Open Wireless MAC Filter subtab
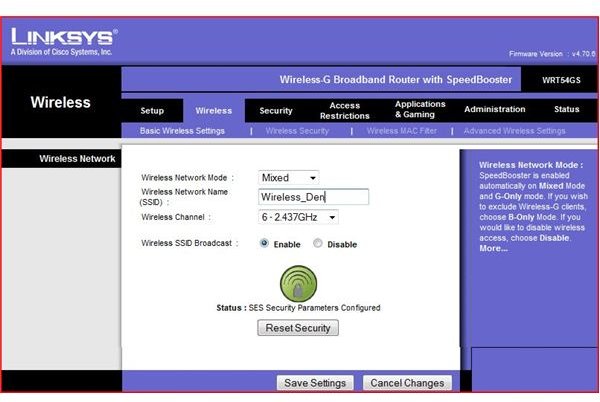This screenshot has height=402, width=600. [x=401, y=131]
